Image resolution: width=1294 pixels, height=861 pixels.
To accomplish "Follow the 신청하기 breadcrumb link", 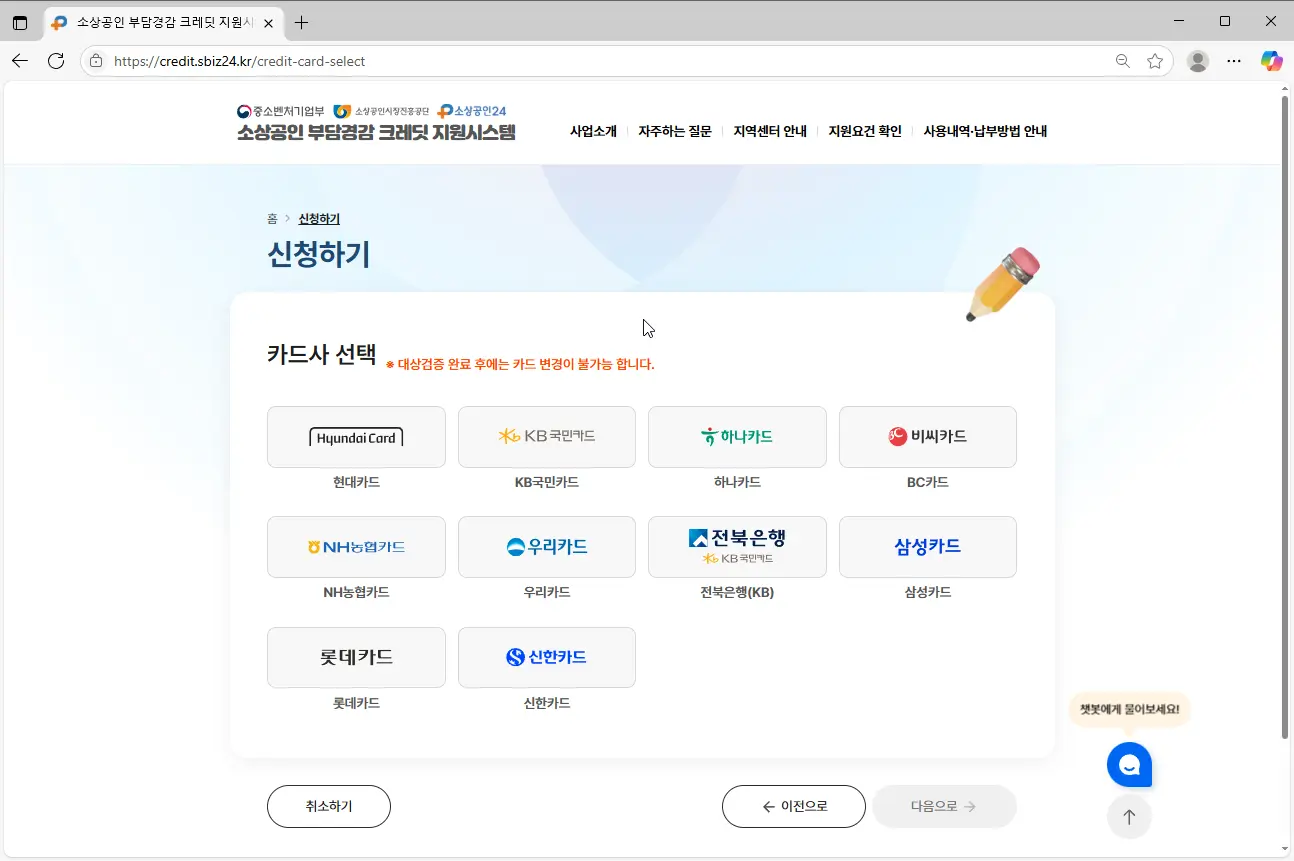I will pos(318,218).
